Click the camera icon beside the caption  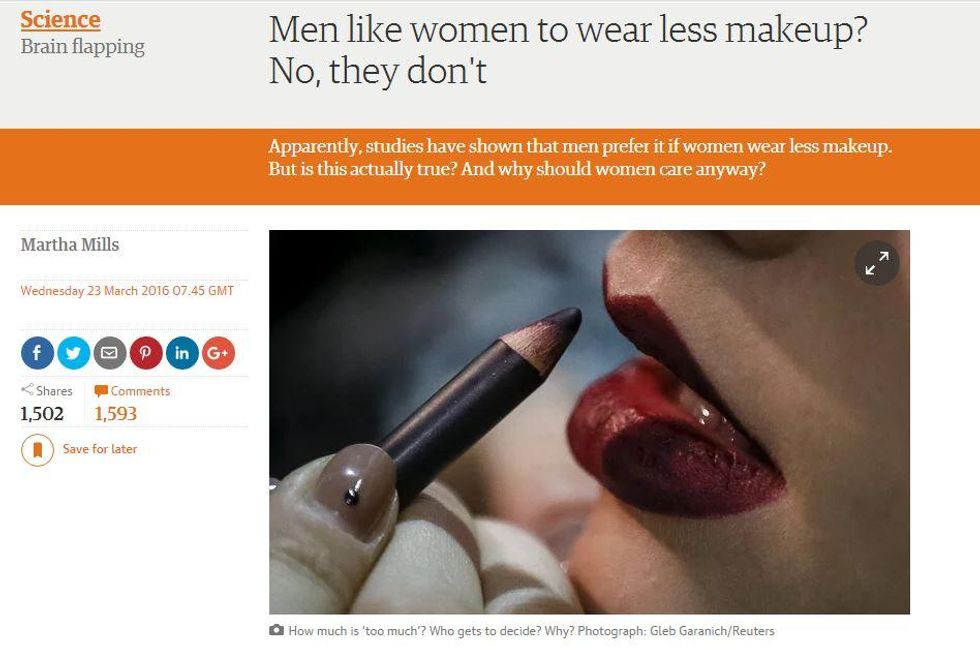click(276, 630)
